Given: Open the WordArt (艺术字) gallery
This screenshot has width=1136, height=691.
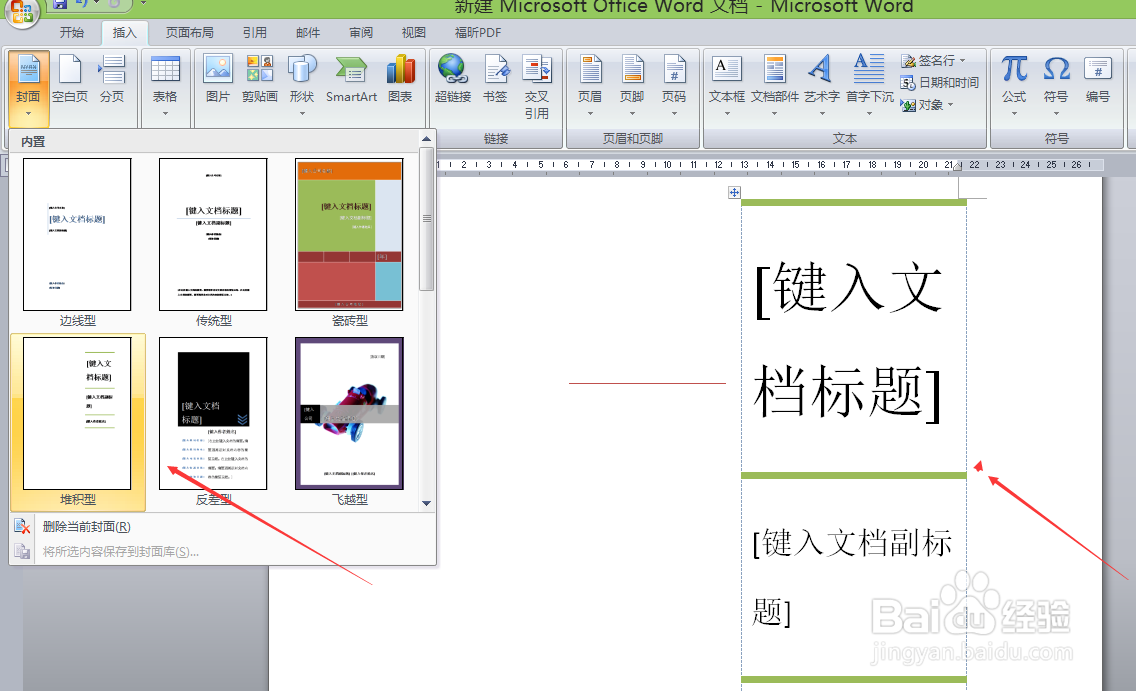Looking at the screenshot, I should 822,85.
